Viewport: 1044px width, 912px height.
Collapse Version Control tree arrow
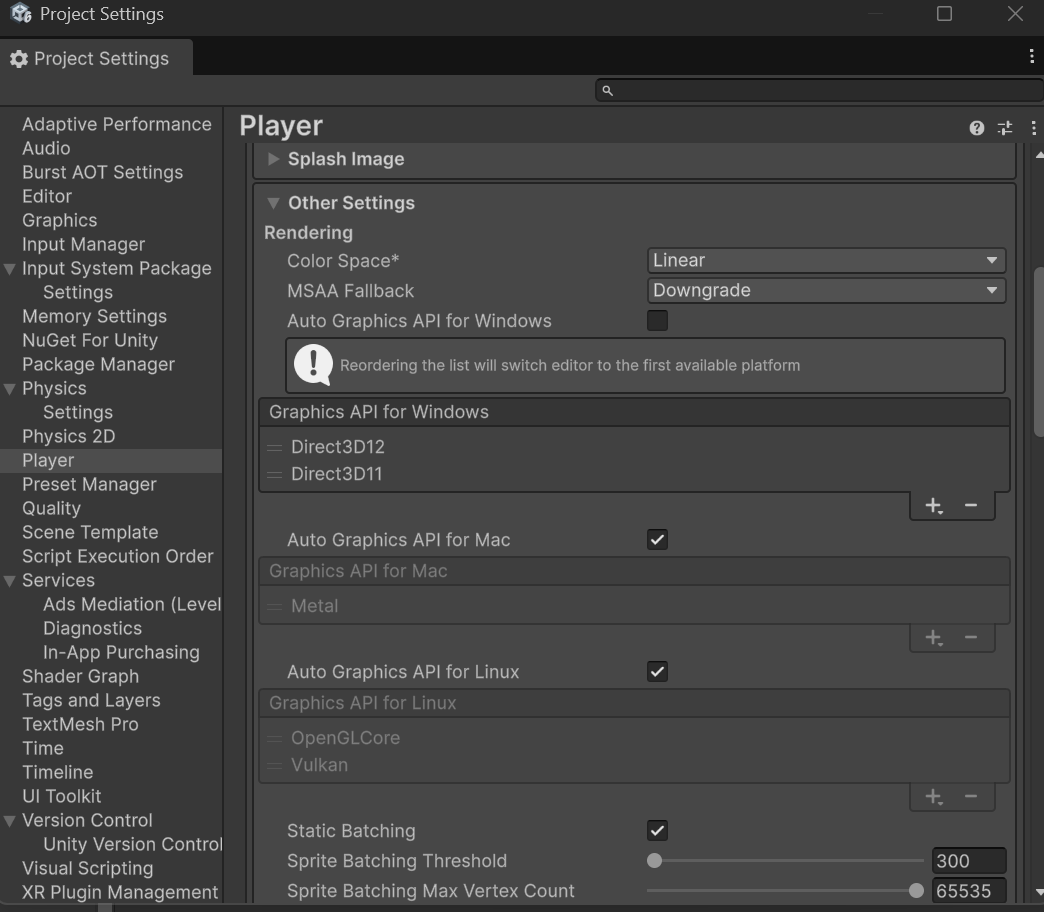coord(10,821)
